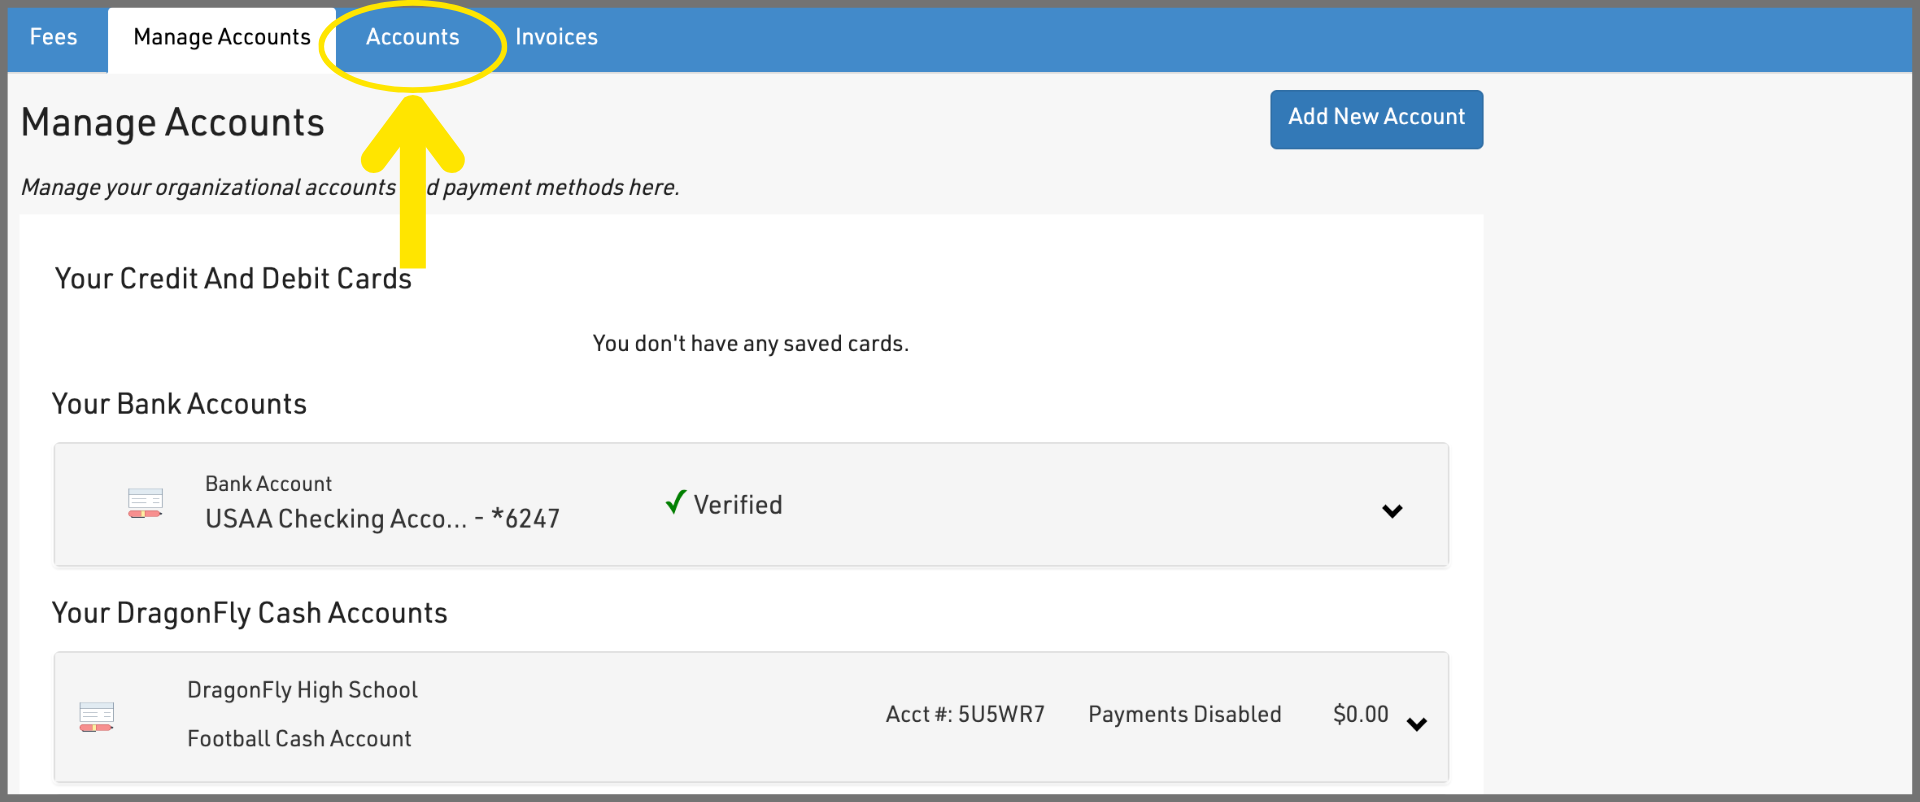This screenshot has width=1920, height=802.
Task: Click the Football Cash Account label
Action: point(299,739)
